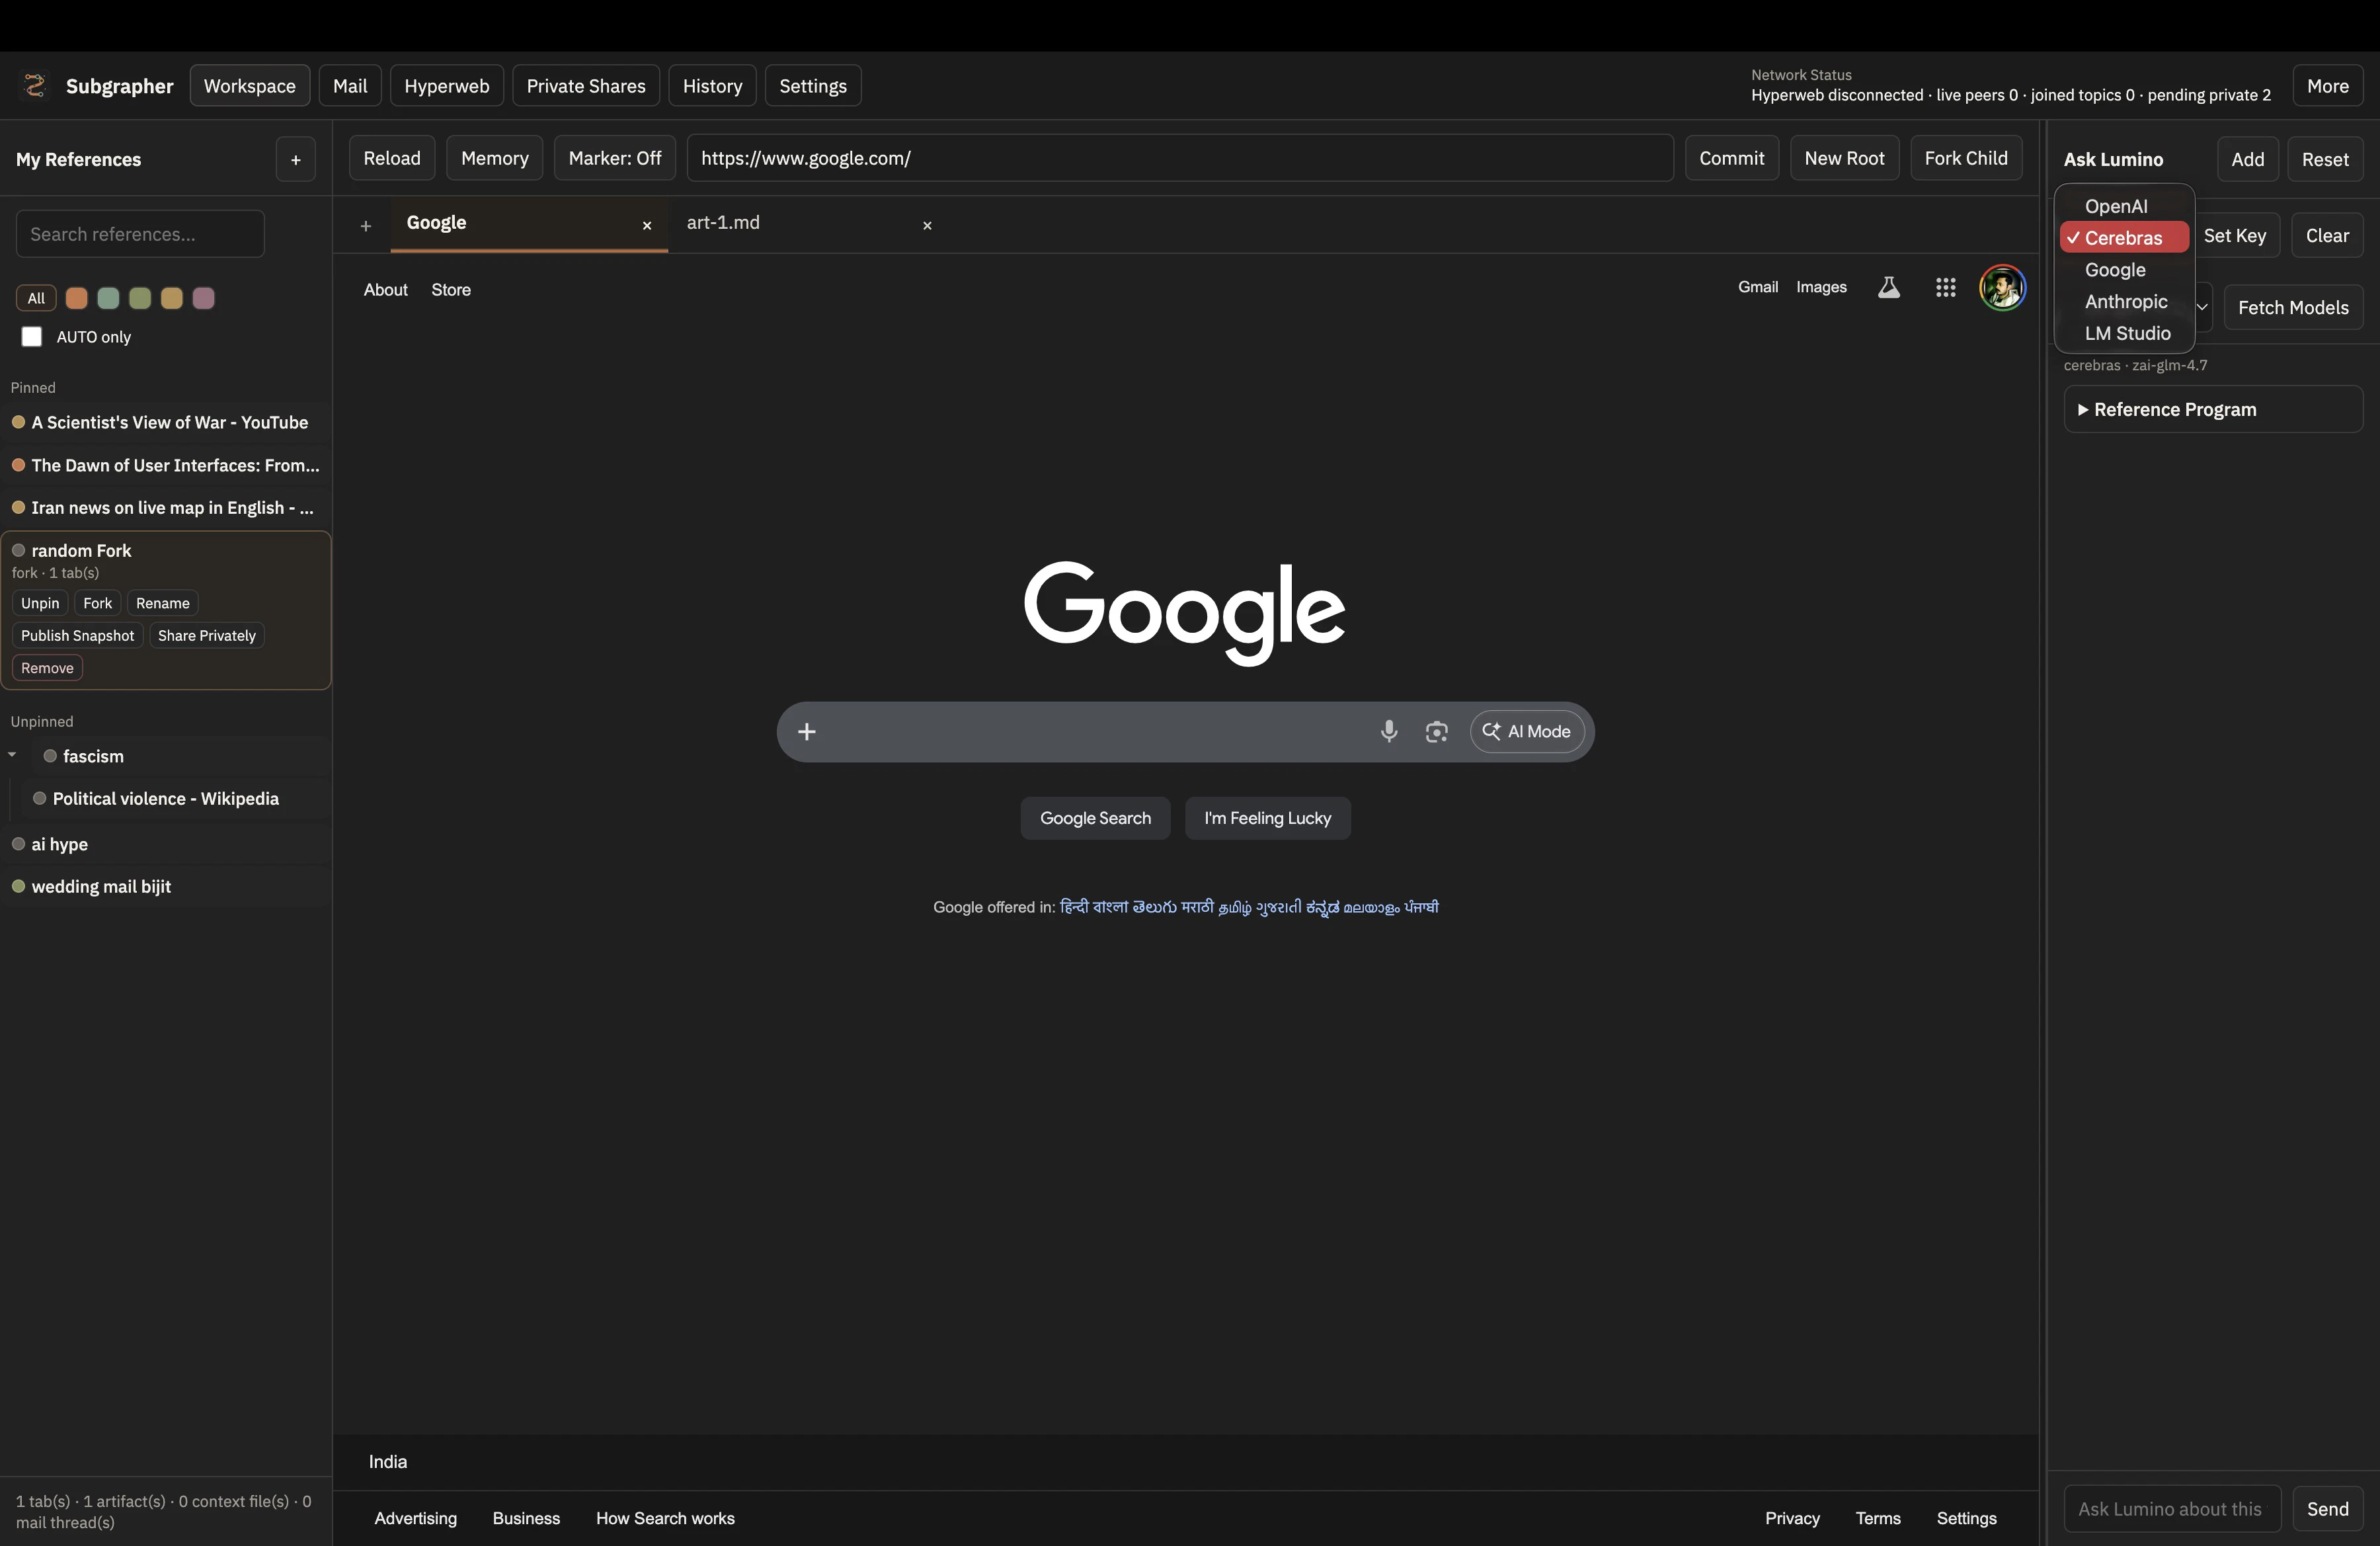Switch to the art-1.md tab
This screenshot has width=2380, height=1546.
click(x=724, y=223)
